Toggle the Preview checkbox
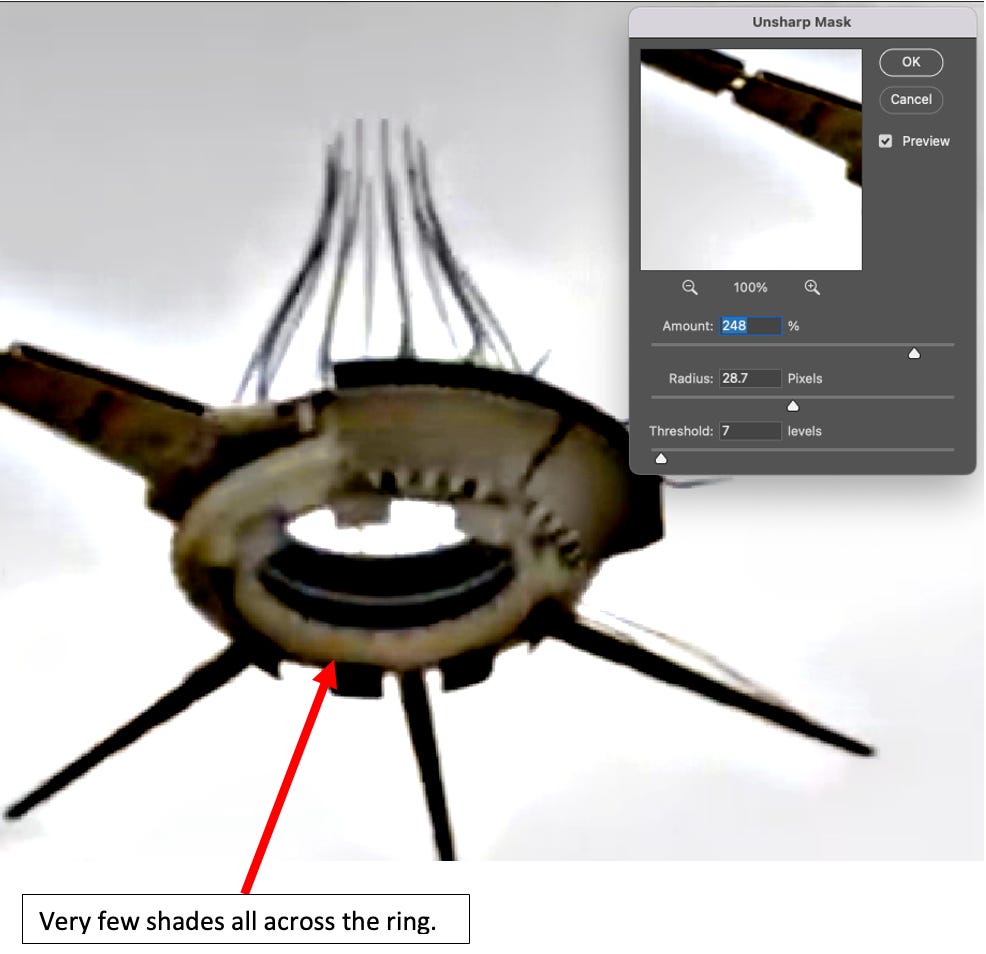The image size is (986, 954). pyautogui.click(x=885, y=141)
